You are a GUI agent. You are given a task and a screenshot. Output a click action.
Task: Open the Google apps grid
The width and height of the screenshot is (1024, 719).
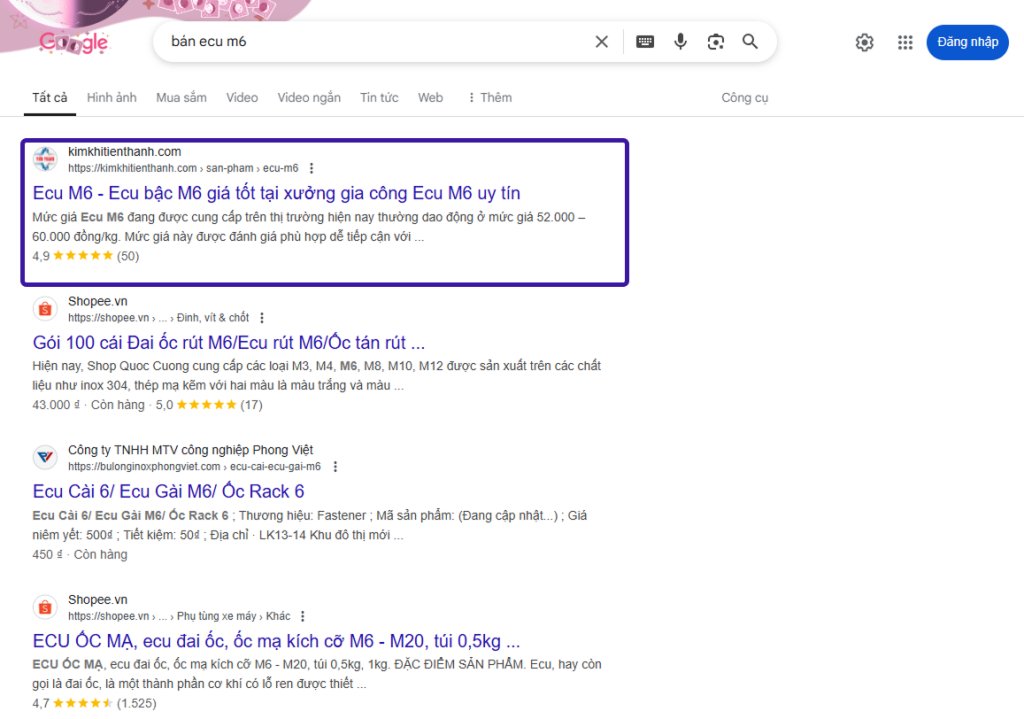pyautogui.click(x=905, y=42)
